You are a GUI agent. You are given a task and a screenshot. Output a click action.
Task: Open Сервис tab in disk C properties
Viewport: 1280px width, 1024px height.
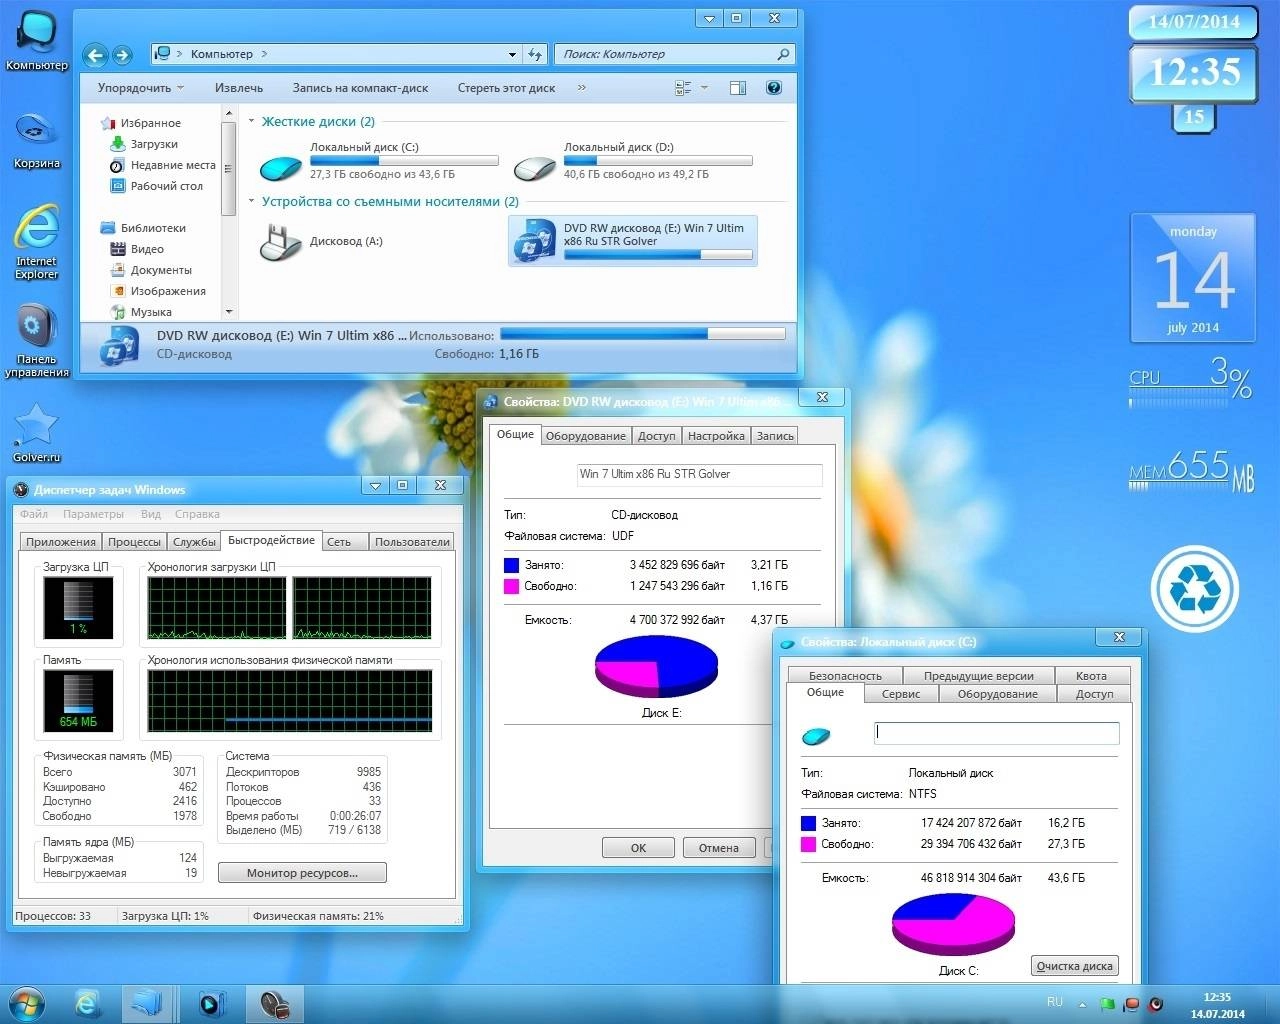[x=901, y=693]
